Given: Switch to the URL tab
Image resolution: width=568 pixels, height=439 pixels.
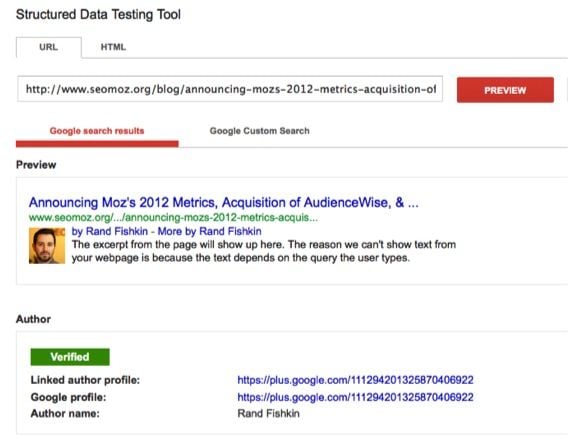Looking at the screenshot, I should [49, 47].
